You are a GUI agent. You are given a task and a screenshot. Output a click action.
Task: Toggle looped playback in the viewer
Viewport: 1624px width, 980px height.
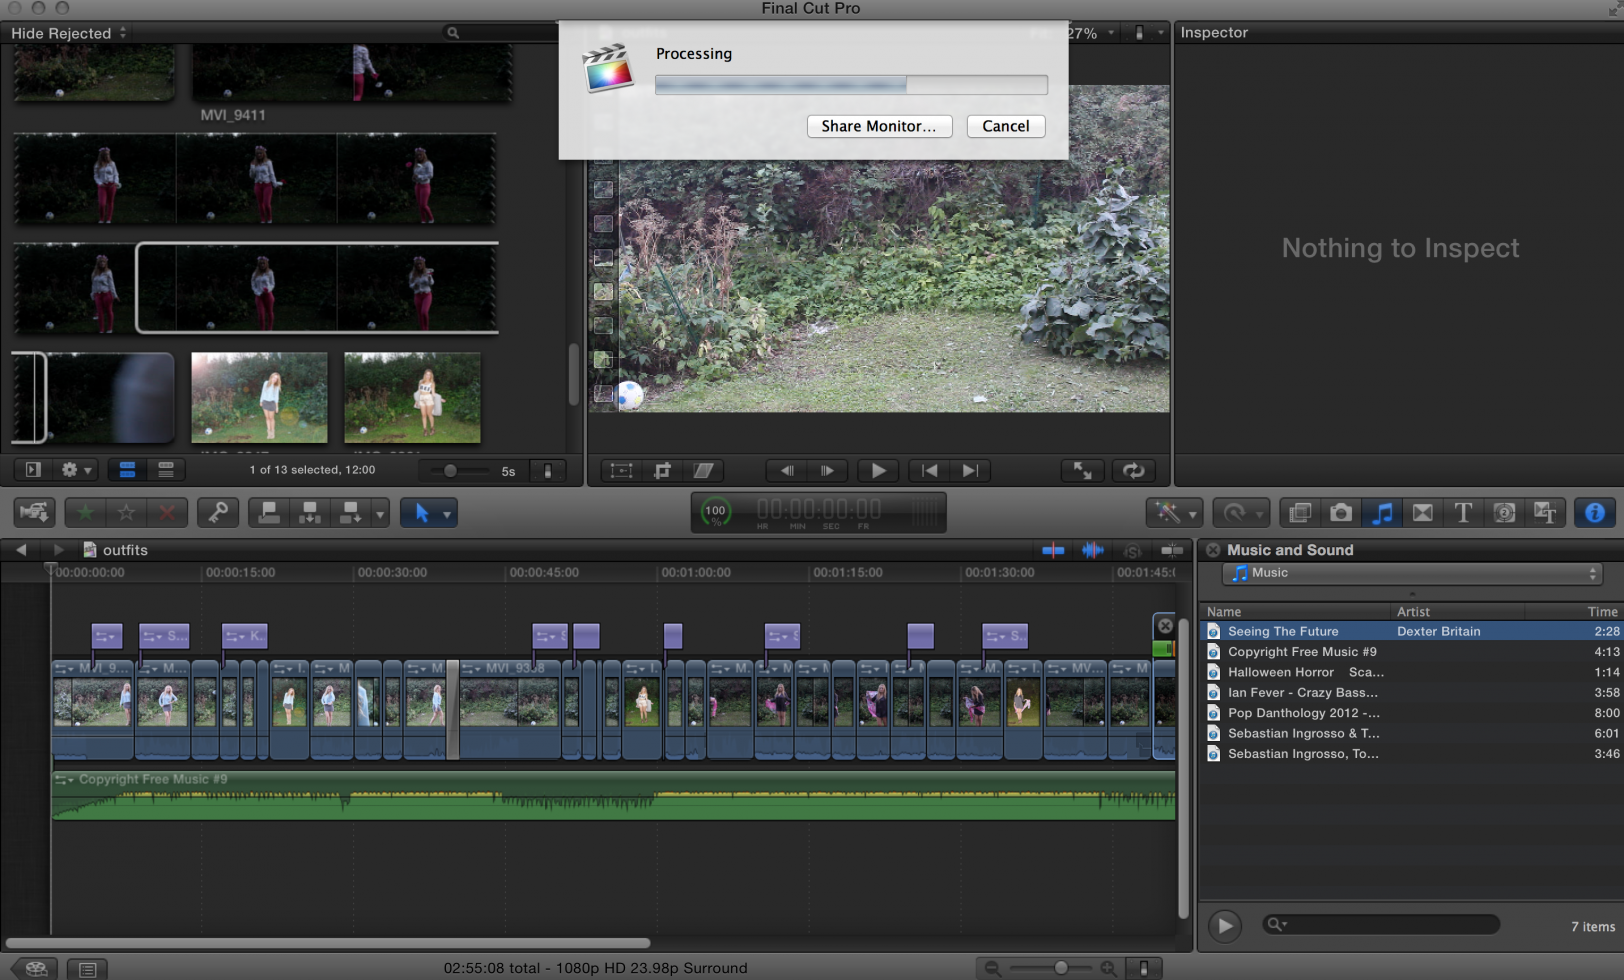tap(1133, 470)
